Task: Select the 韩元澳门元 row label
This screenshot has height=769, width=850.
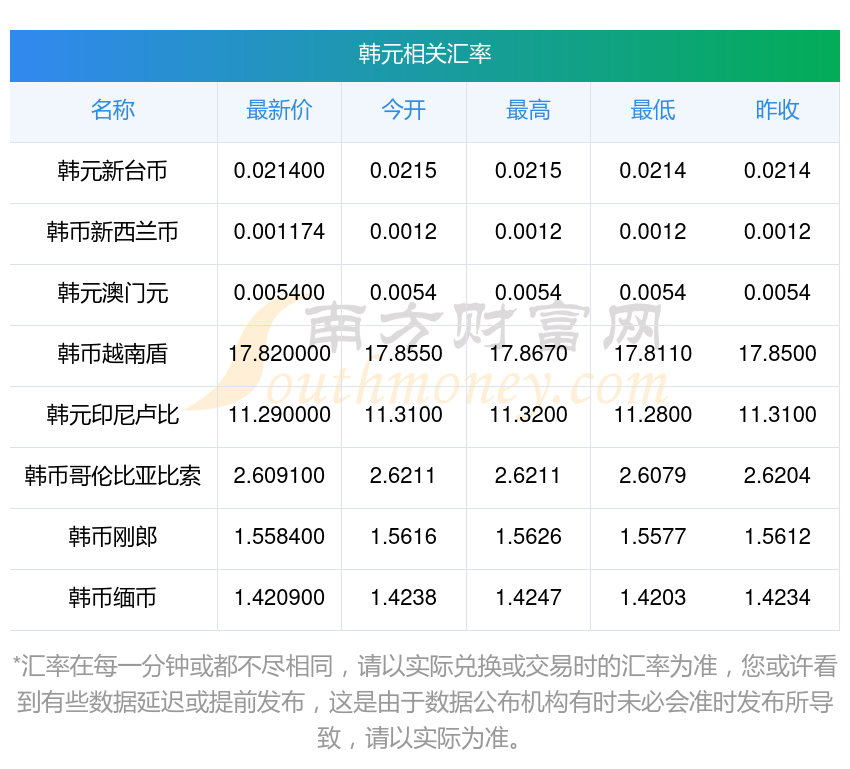Action: coord(113,294)
